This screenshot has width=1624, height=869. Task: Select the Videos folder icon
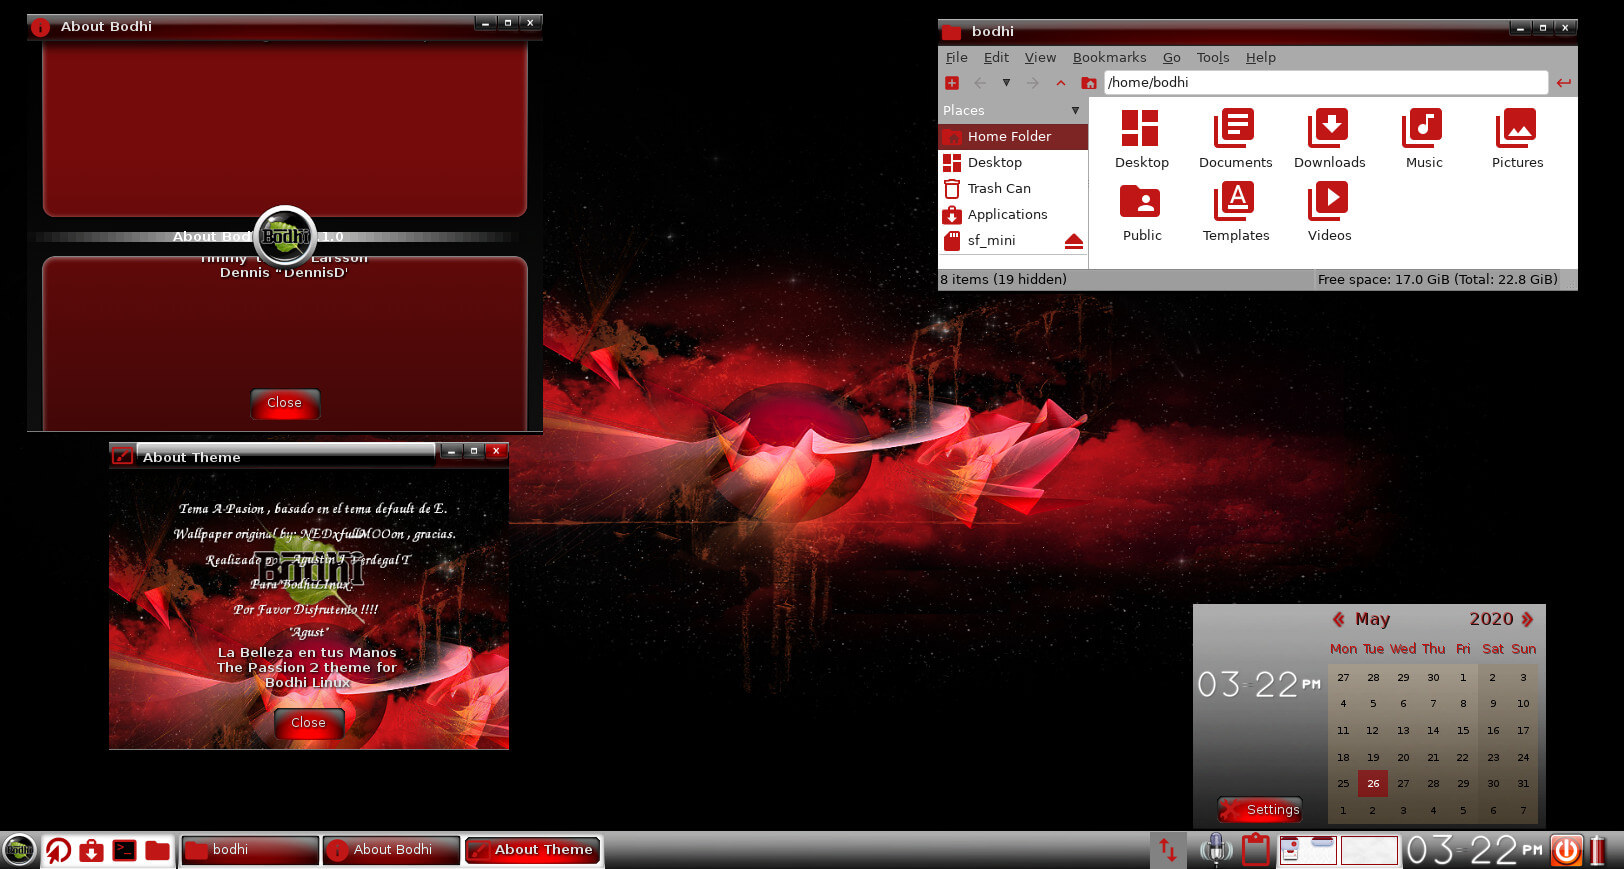pyautogui.click(x=1329, y=212)
